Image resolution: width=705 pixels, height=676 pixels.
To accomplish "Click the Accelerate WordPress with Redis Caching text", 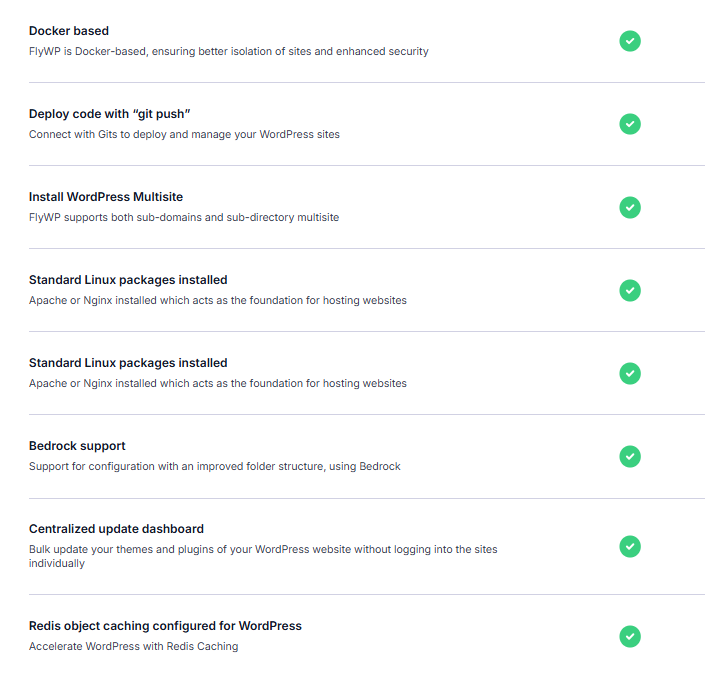I will tap(134, 646).
